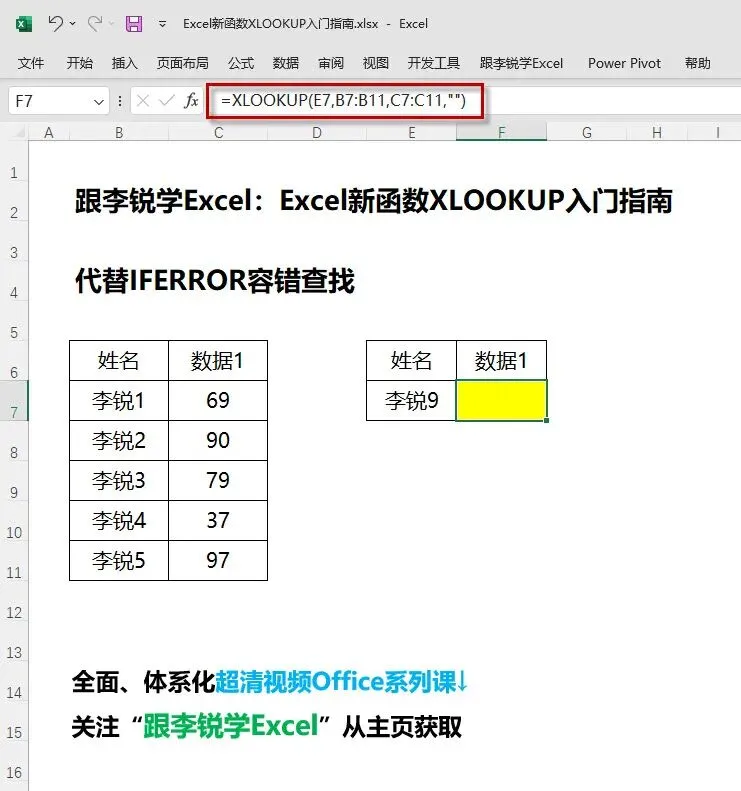Open the 跟李锐学Excel custom tab

[x=521, y=63]
